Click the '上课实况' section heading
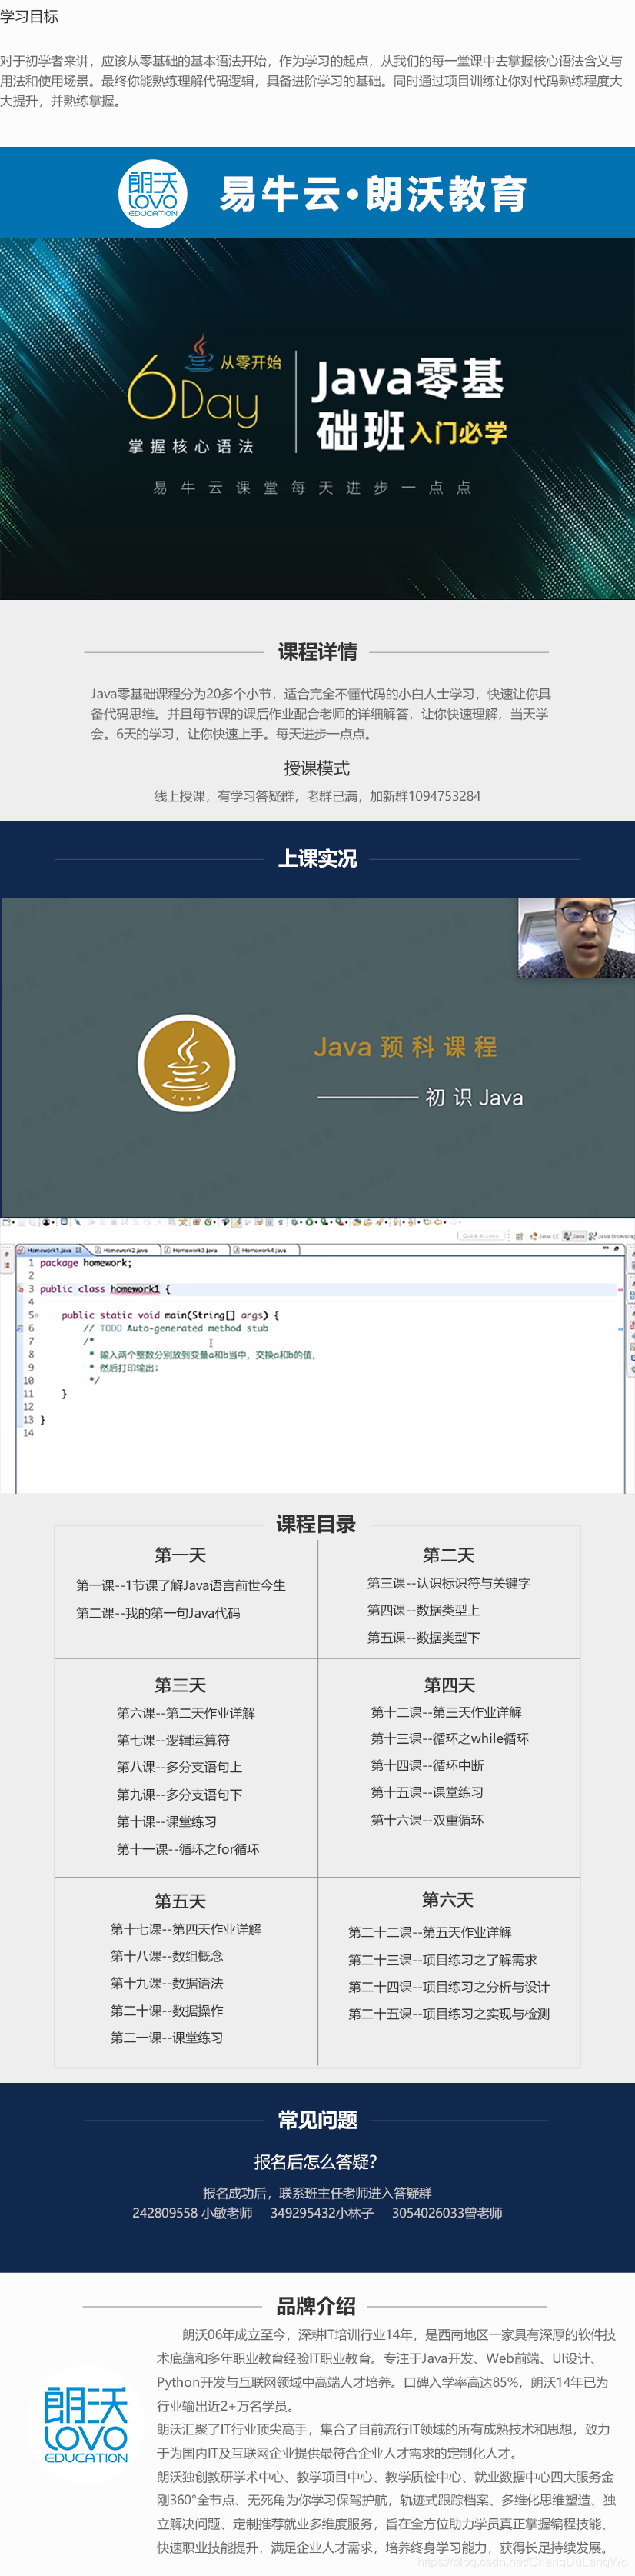635x2576 pixels. [317, 859]
